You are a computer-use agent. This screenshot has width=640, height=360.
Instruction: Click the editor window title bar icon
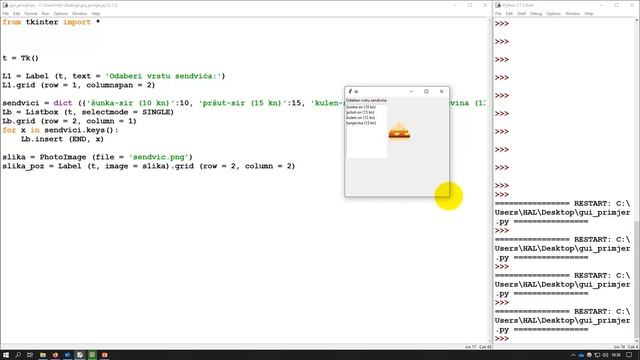click(x=5, y=5)
